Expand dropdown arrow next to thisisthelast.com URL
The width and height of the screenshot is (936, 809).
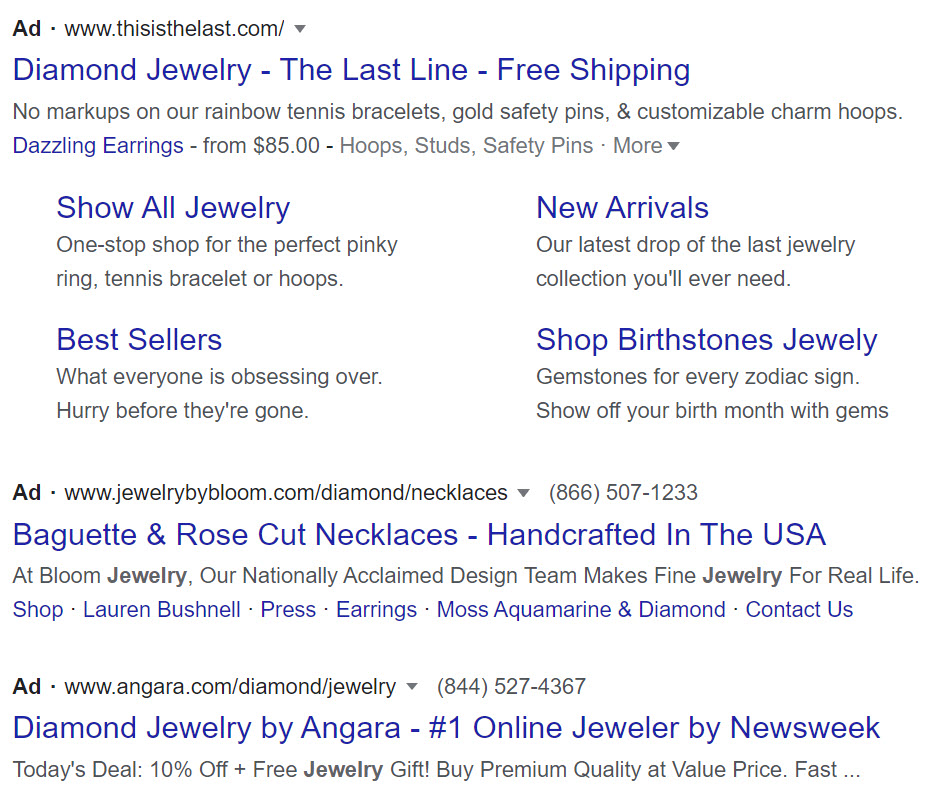300,29
